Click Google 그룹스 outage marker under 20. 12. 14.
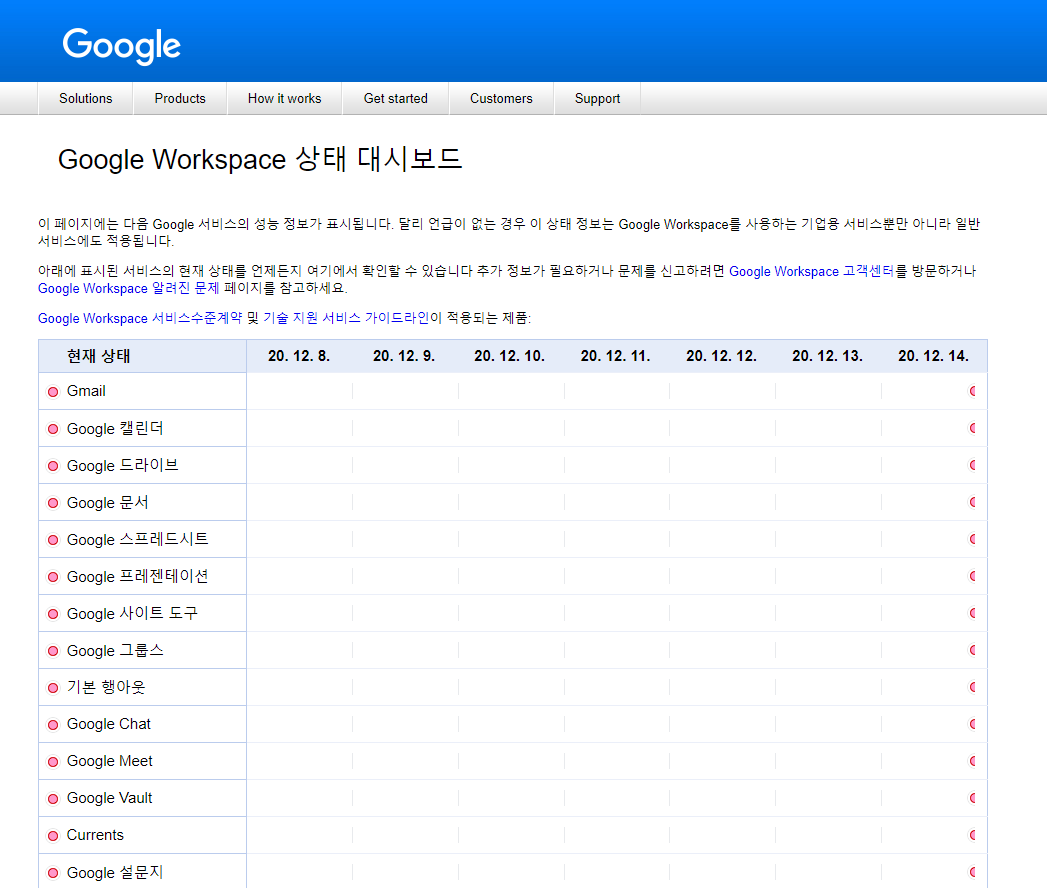This screenshot has height=888, width=1047. pyautogui.click(x=973, y=650)
